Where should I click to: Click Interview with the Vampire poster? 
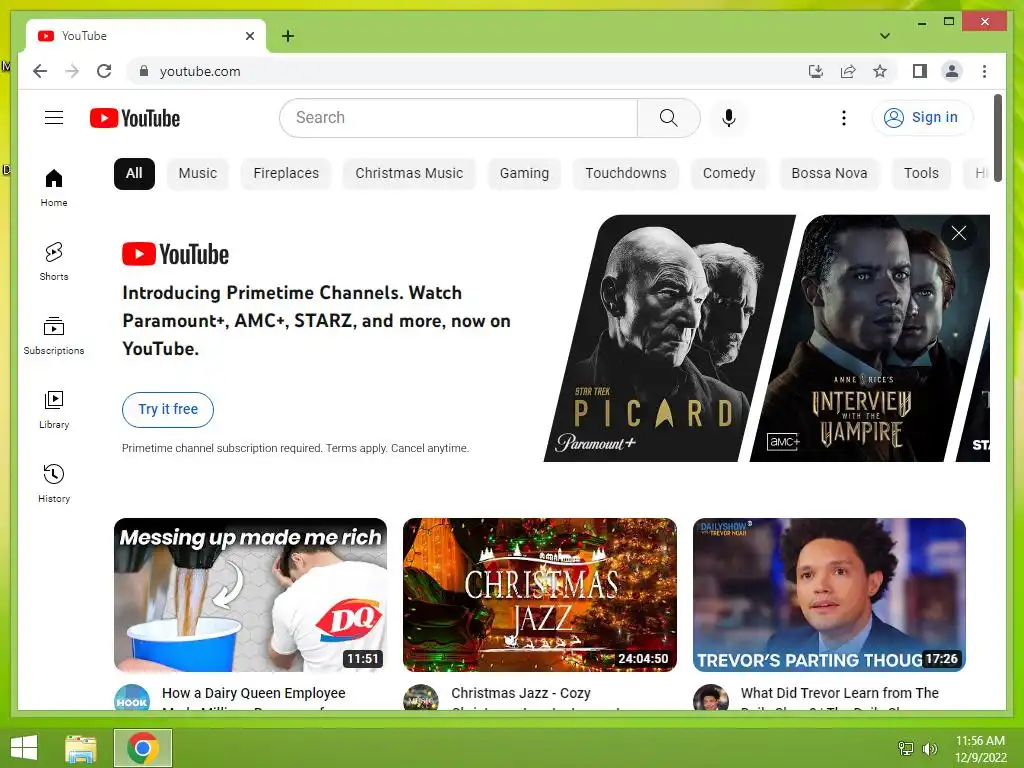[x=871, y=338]
